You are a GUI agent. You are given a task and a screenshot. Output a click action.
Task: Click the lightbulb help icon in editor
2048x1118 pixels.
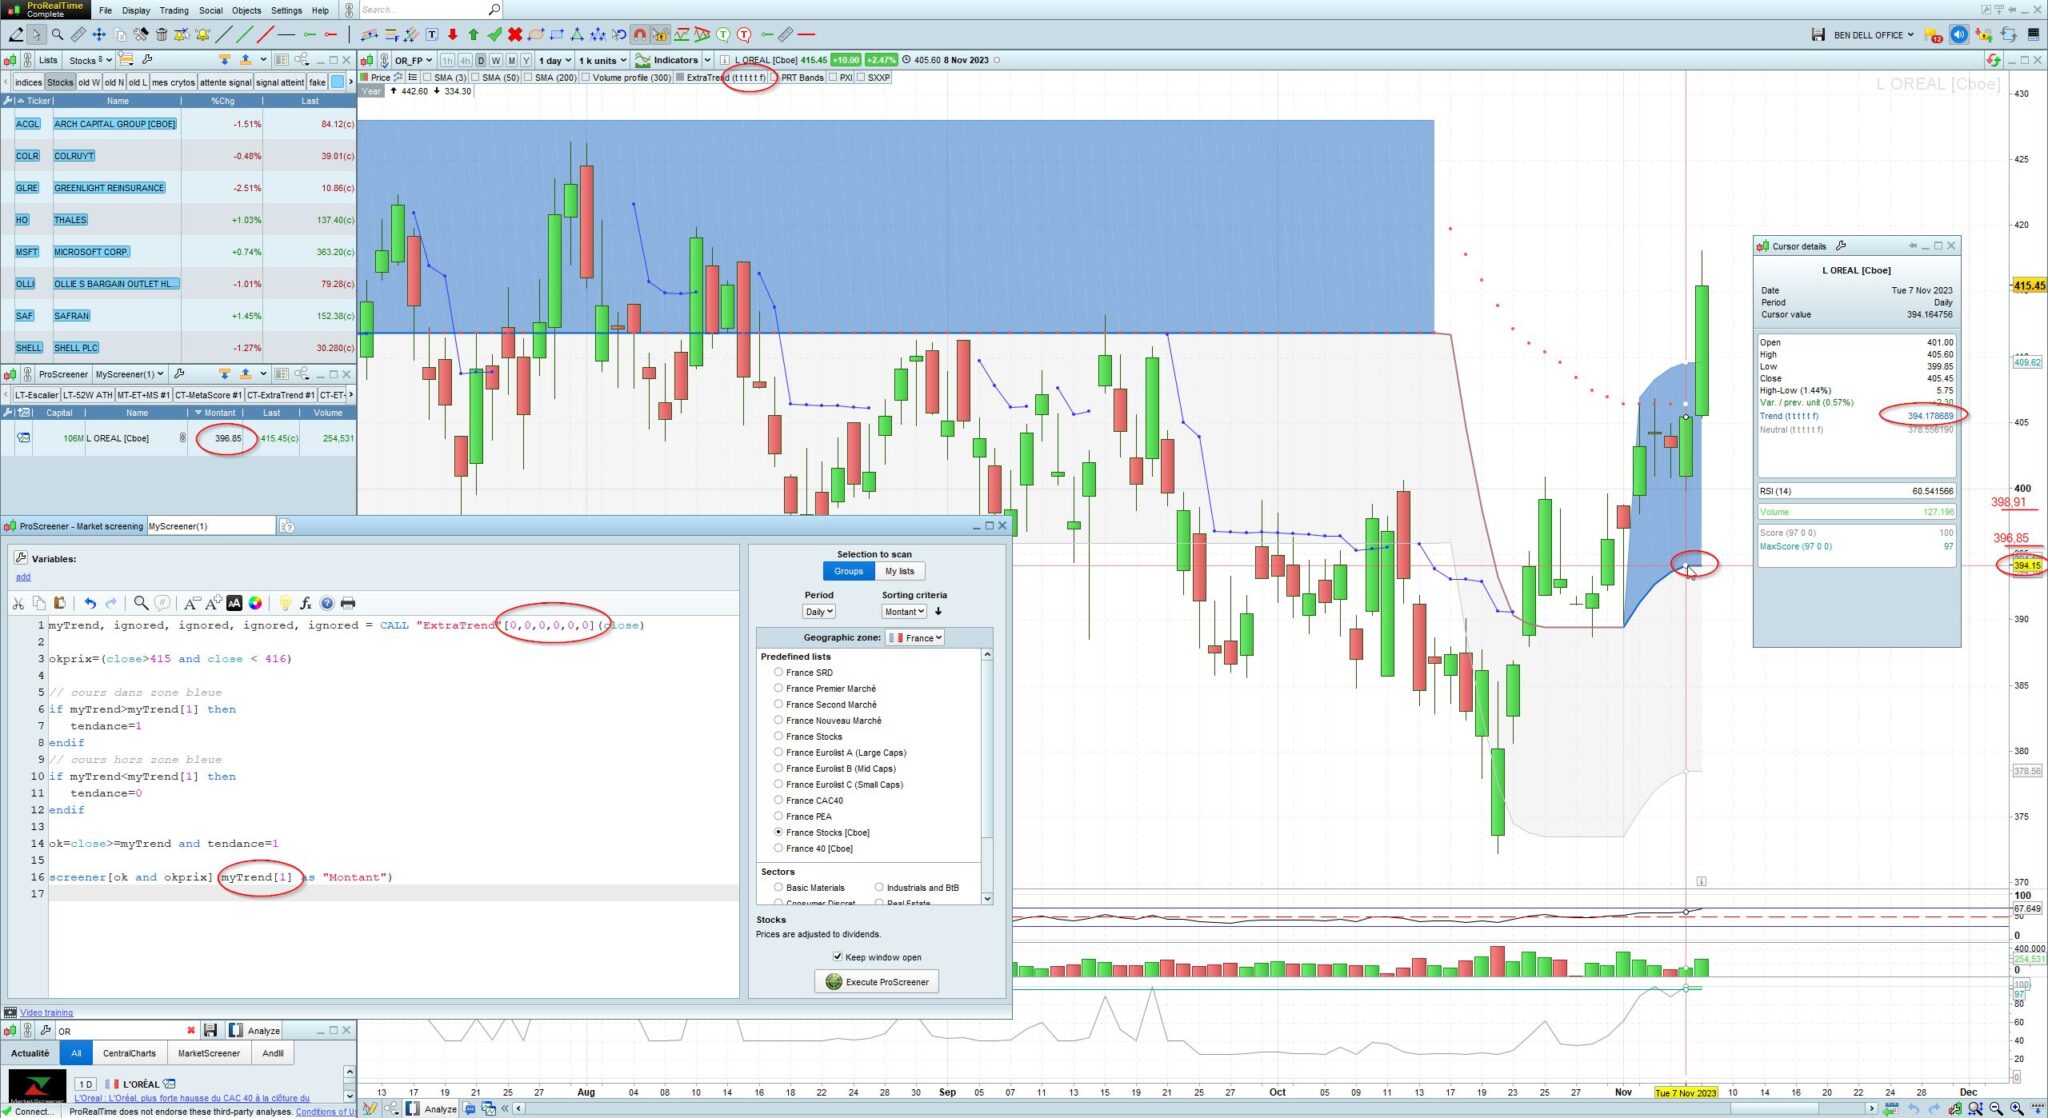285,603
